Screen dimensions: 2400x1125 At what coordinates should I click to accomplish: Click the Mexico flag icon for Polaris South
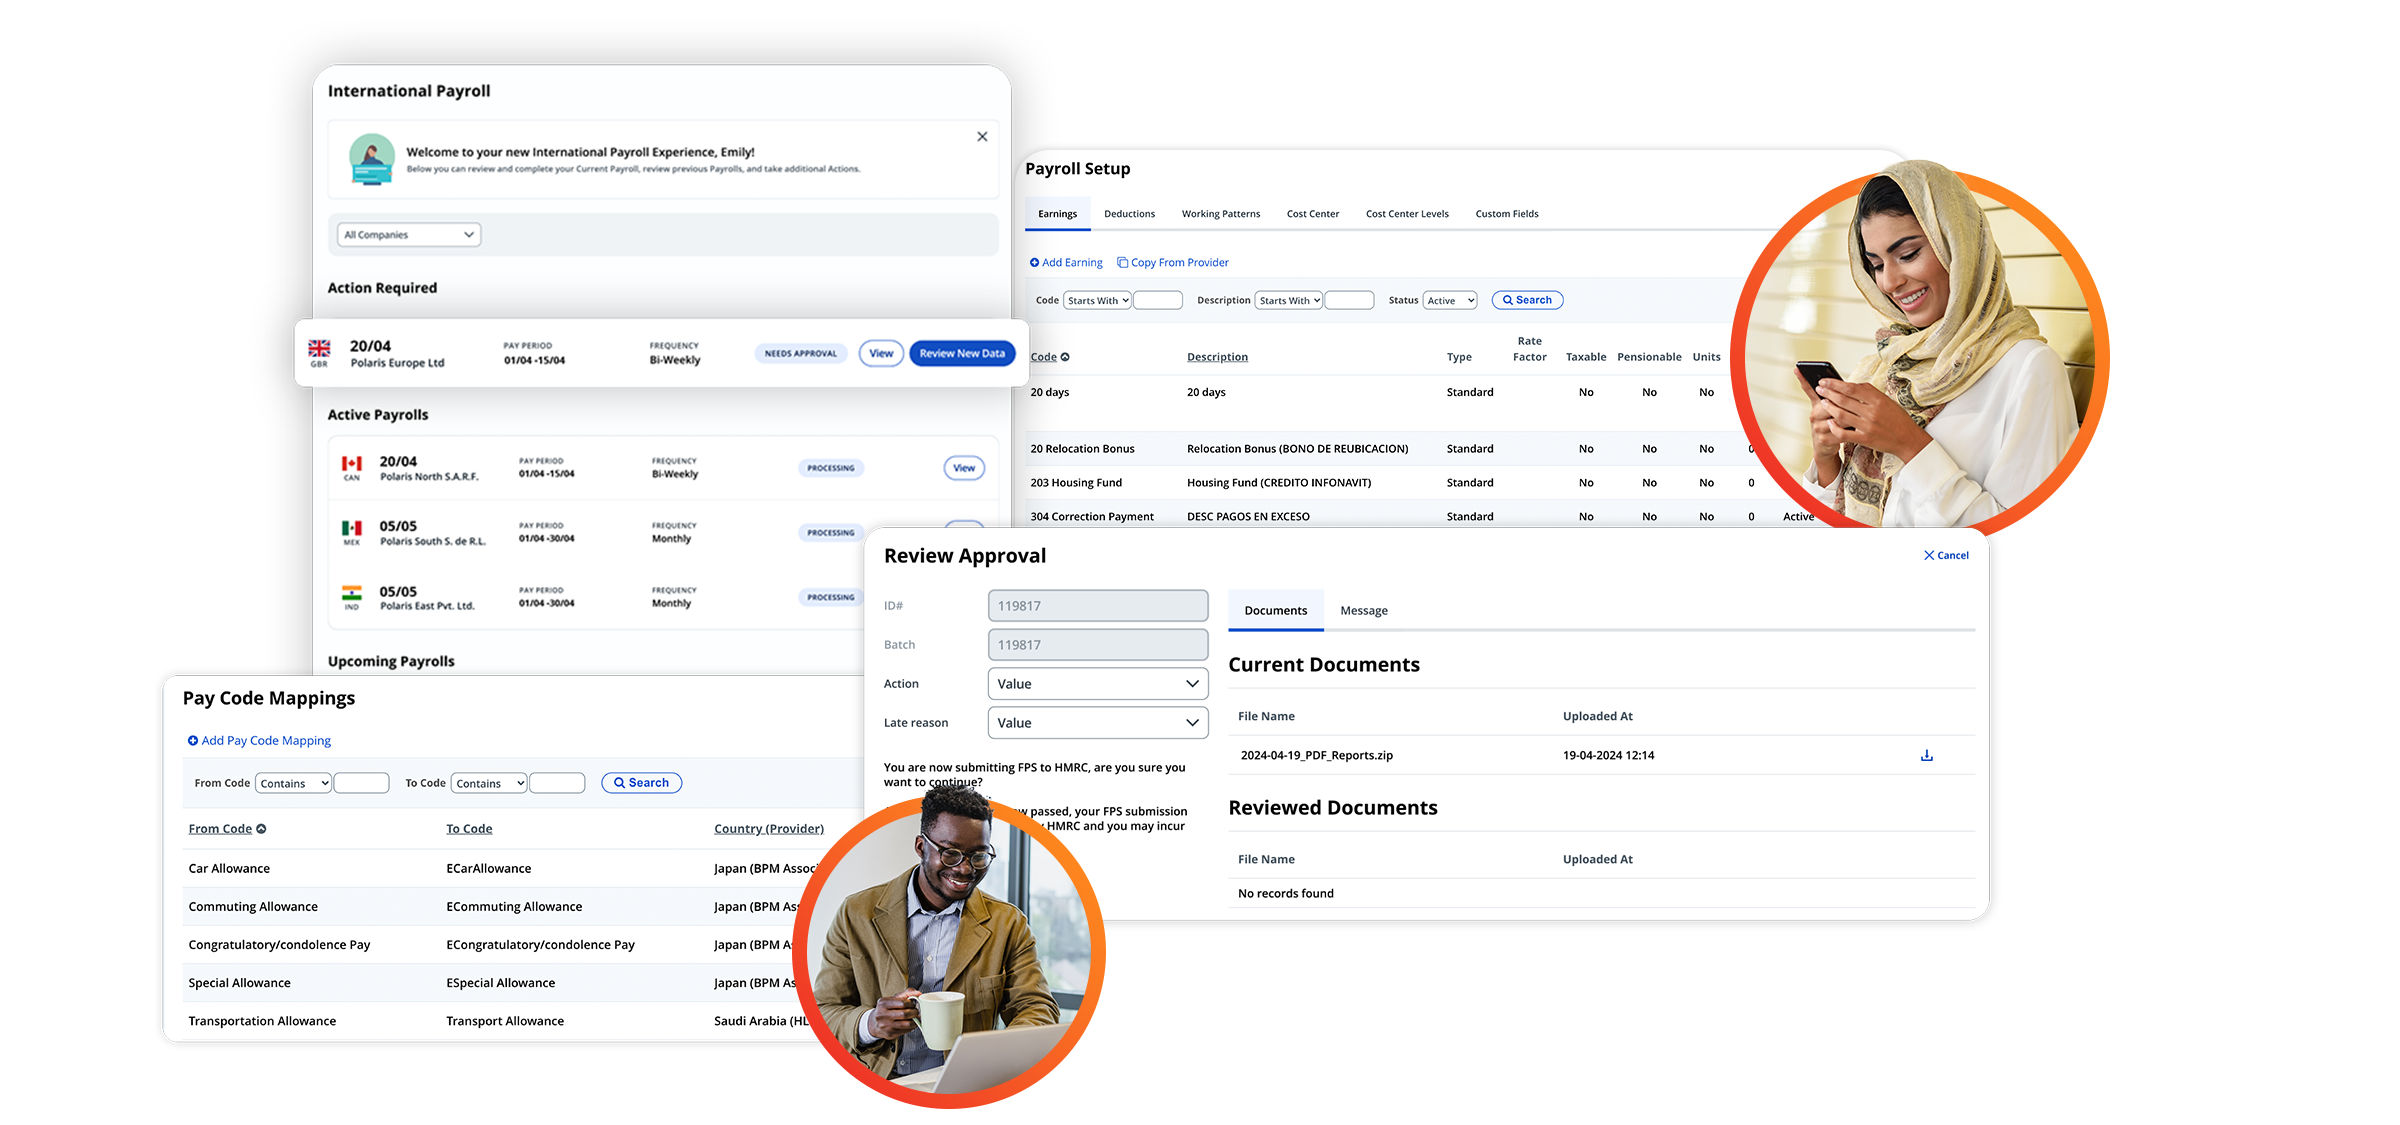[x=352, y=528]
